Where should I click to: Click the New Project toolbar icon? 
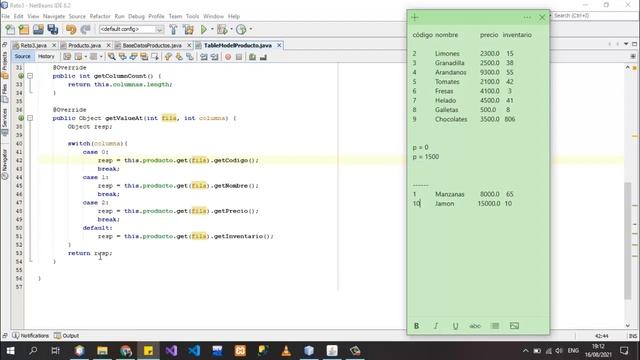point(24,29)
